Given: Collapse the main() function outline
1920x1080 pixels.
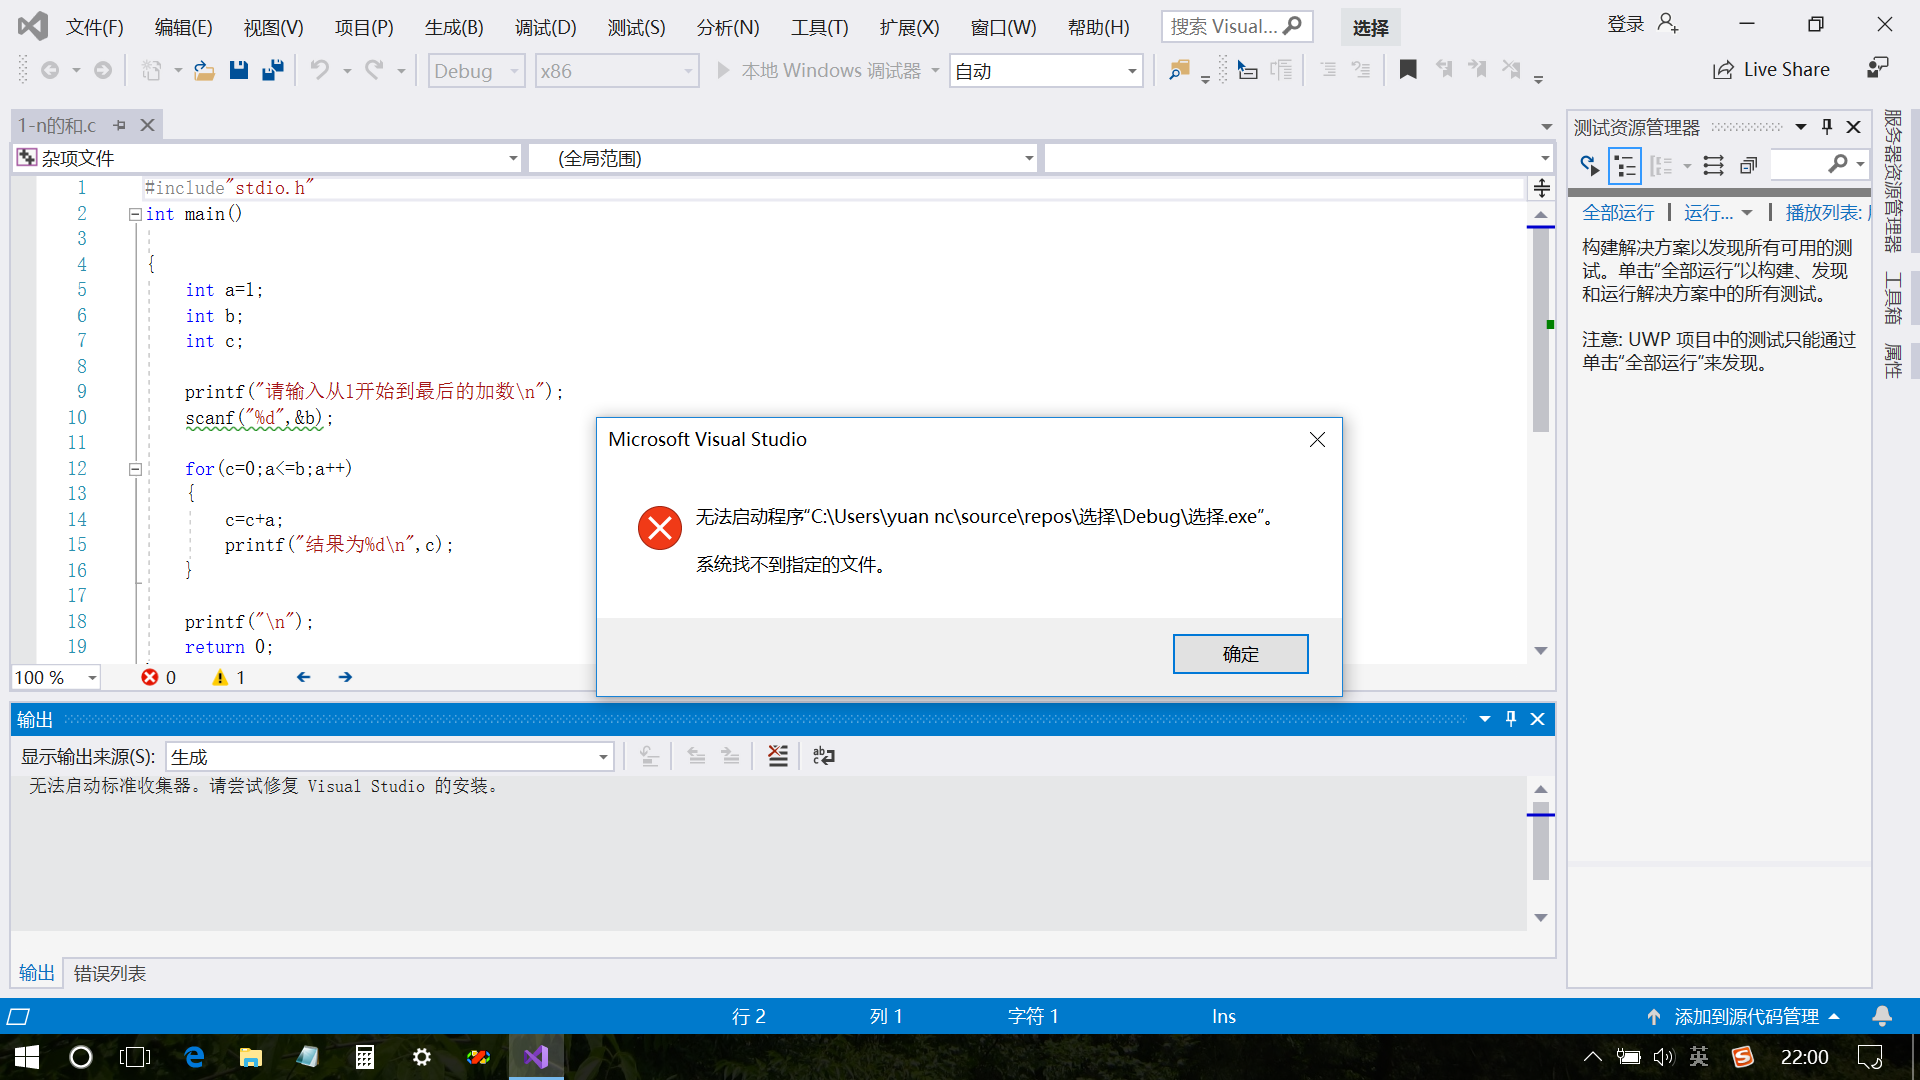Looking at the screenshot, I should [135, 214].
